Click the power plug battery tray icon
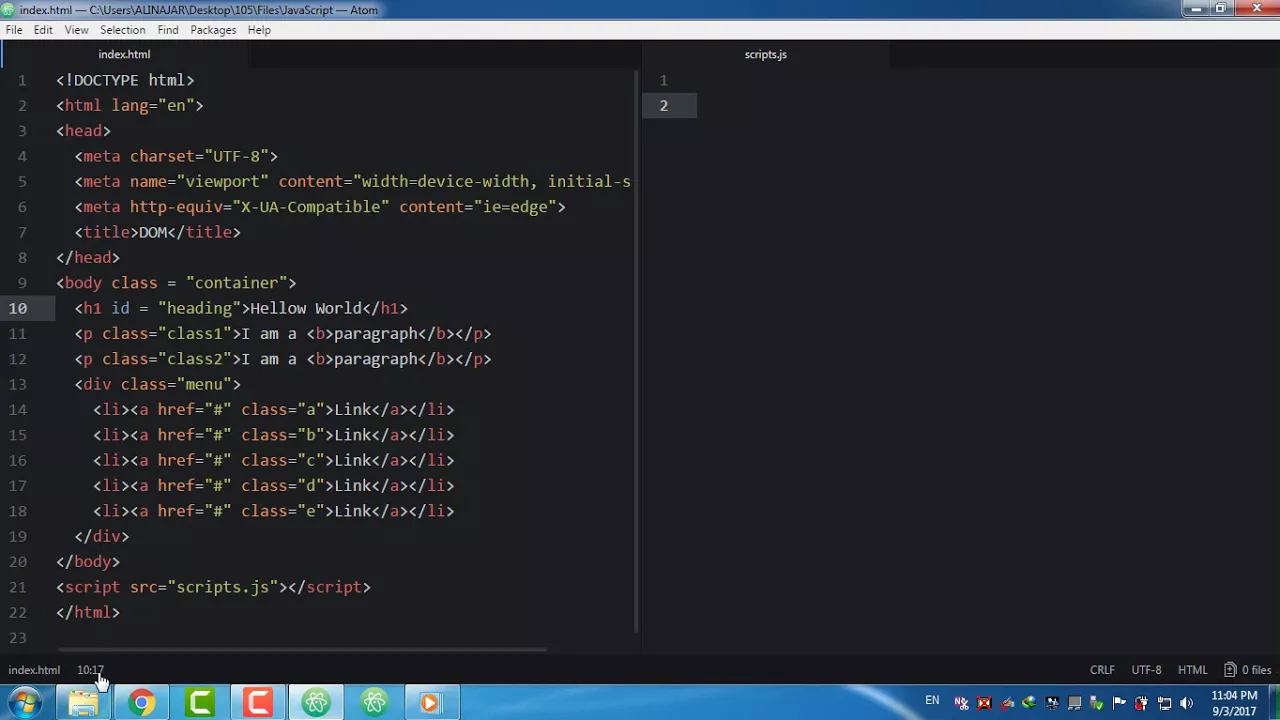The width and height of the screenshot is (1280, 720). tap(1142, 703)
